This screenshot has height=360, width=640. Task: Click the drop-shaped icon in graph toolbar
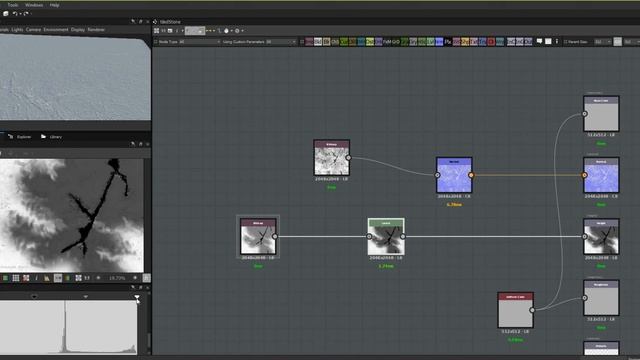click(226, 31)
